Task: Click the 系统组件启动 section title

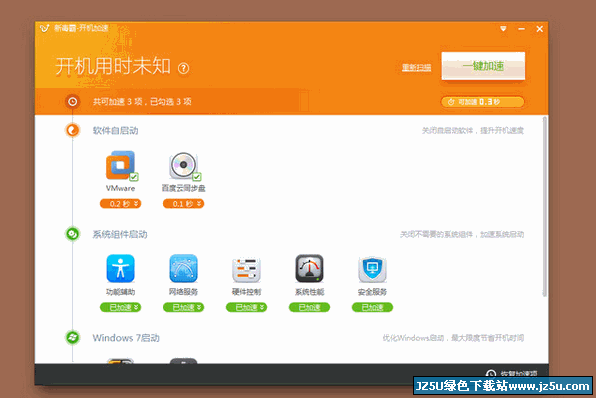Action: 120,234
